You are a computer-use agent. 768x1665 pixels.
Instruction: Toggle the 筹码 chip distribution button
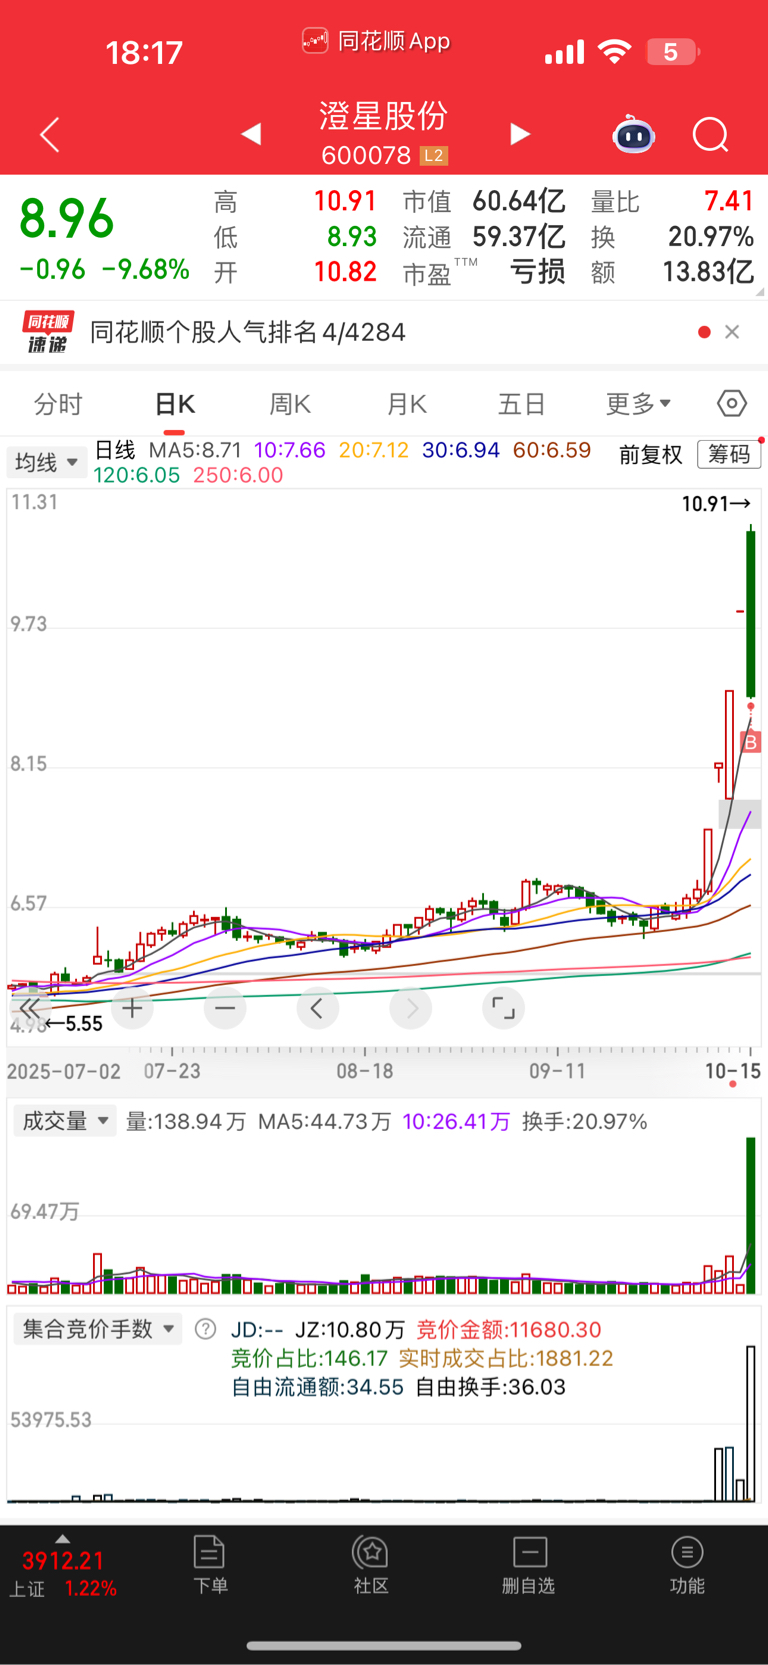[x=729, y=454]
